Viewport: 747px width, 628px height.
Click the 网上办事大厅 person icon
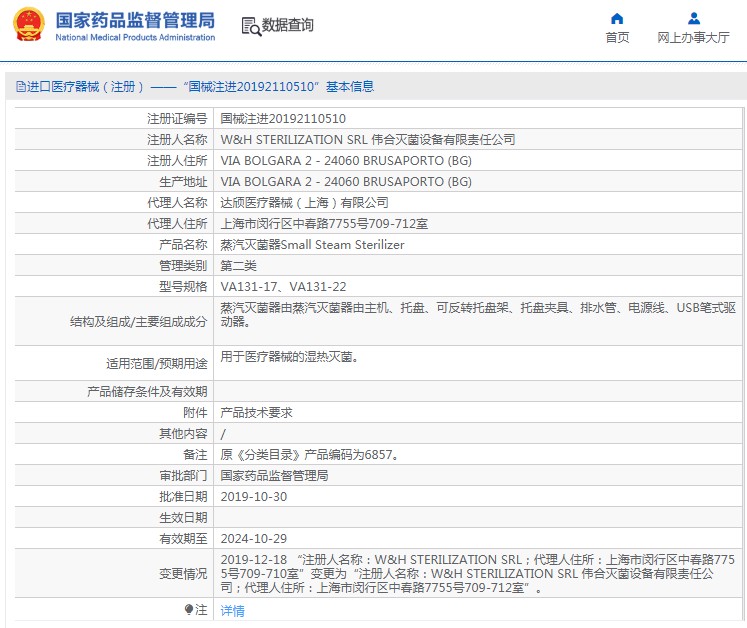(x=694, y=19)
